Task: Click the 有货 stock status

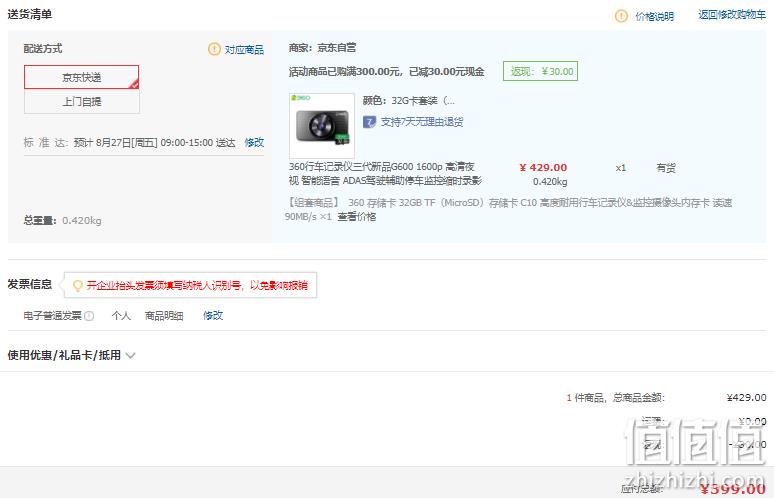Action: point(665,168)
